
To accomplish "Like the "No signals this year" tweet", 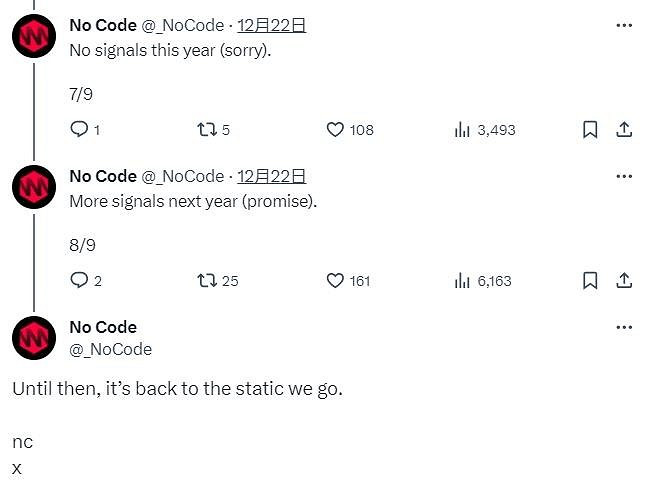I will point(336,129).
